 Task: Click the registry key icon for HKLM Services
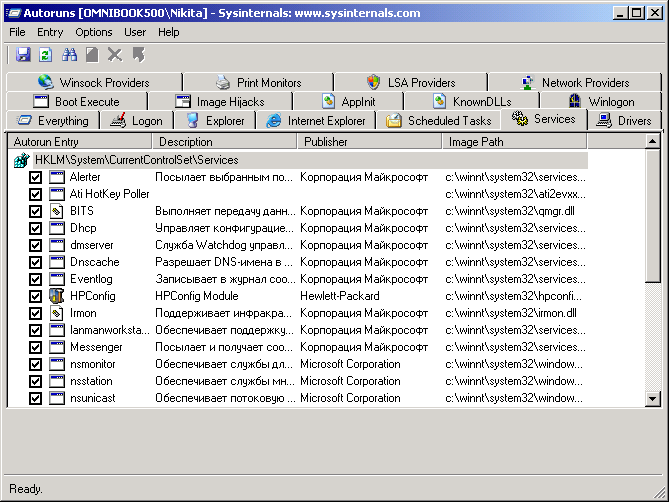coord(22,160)
